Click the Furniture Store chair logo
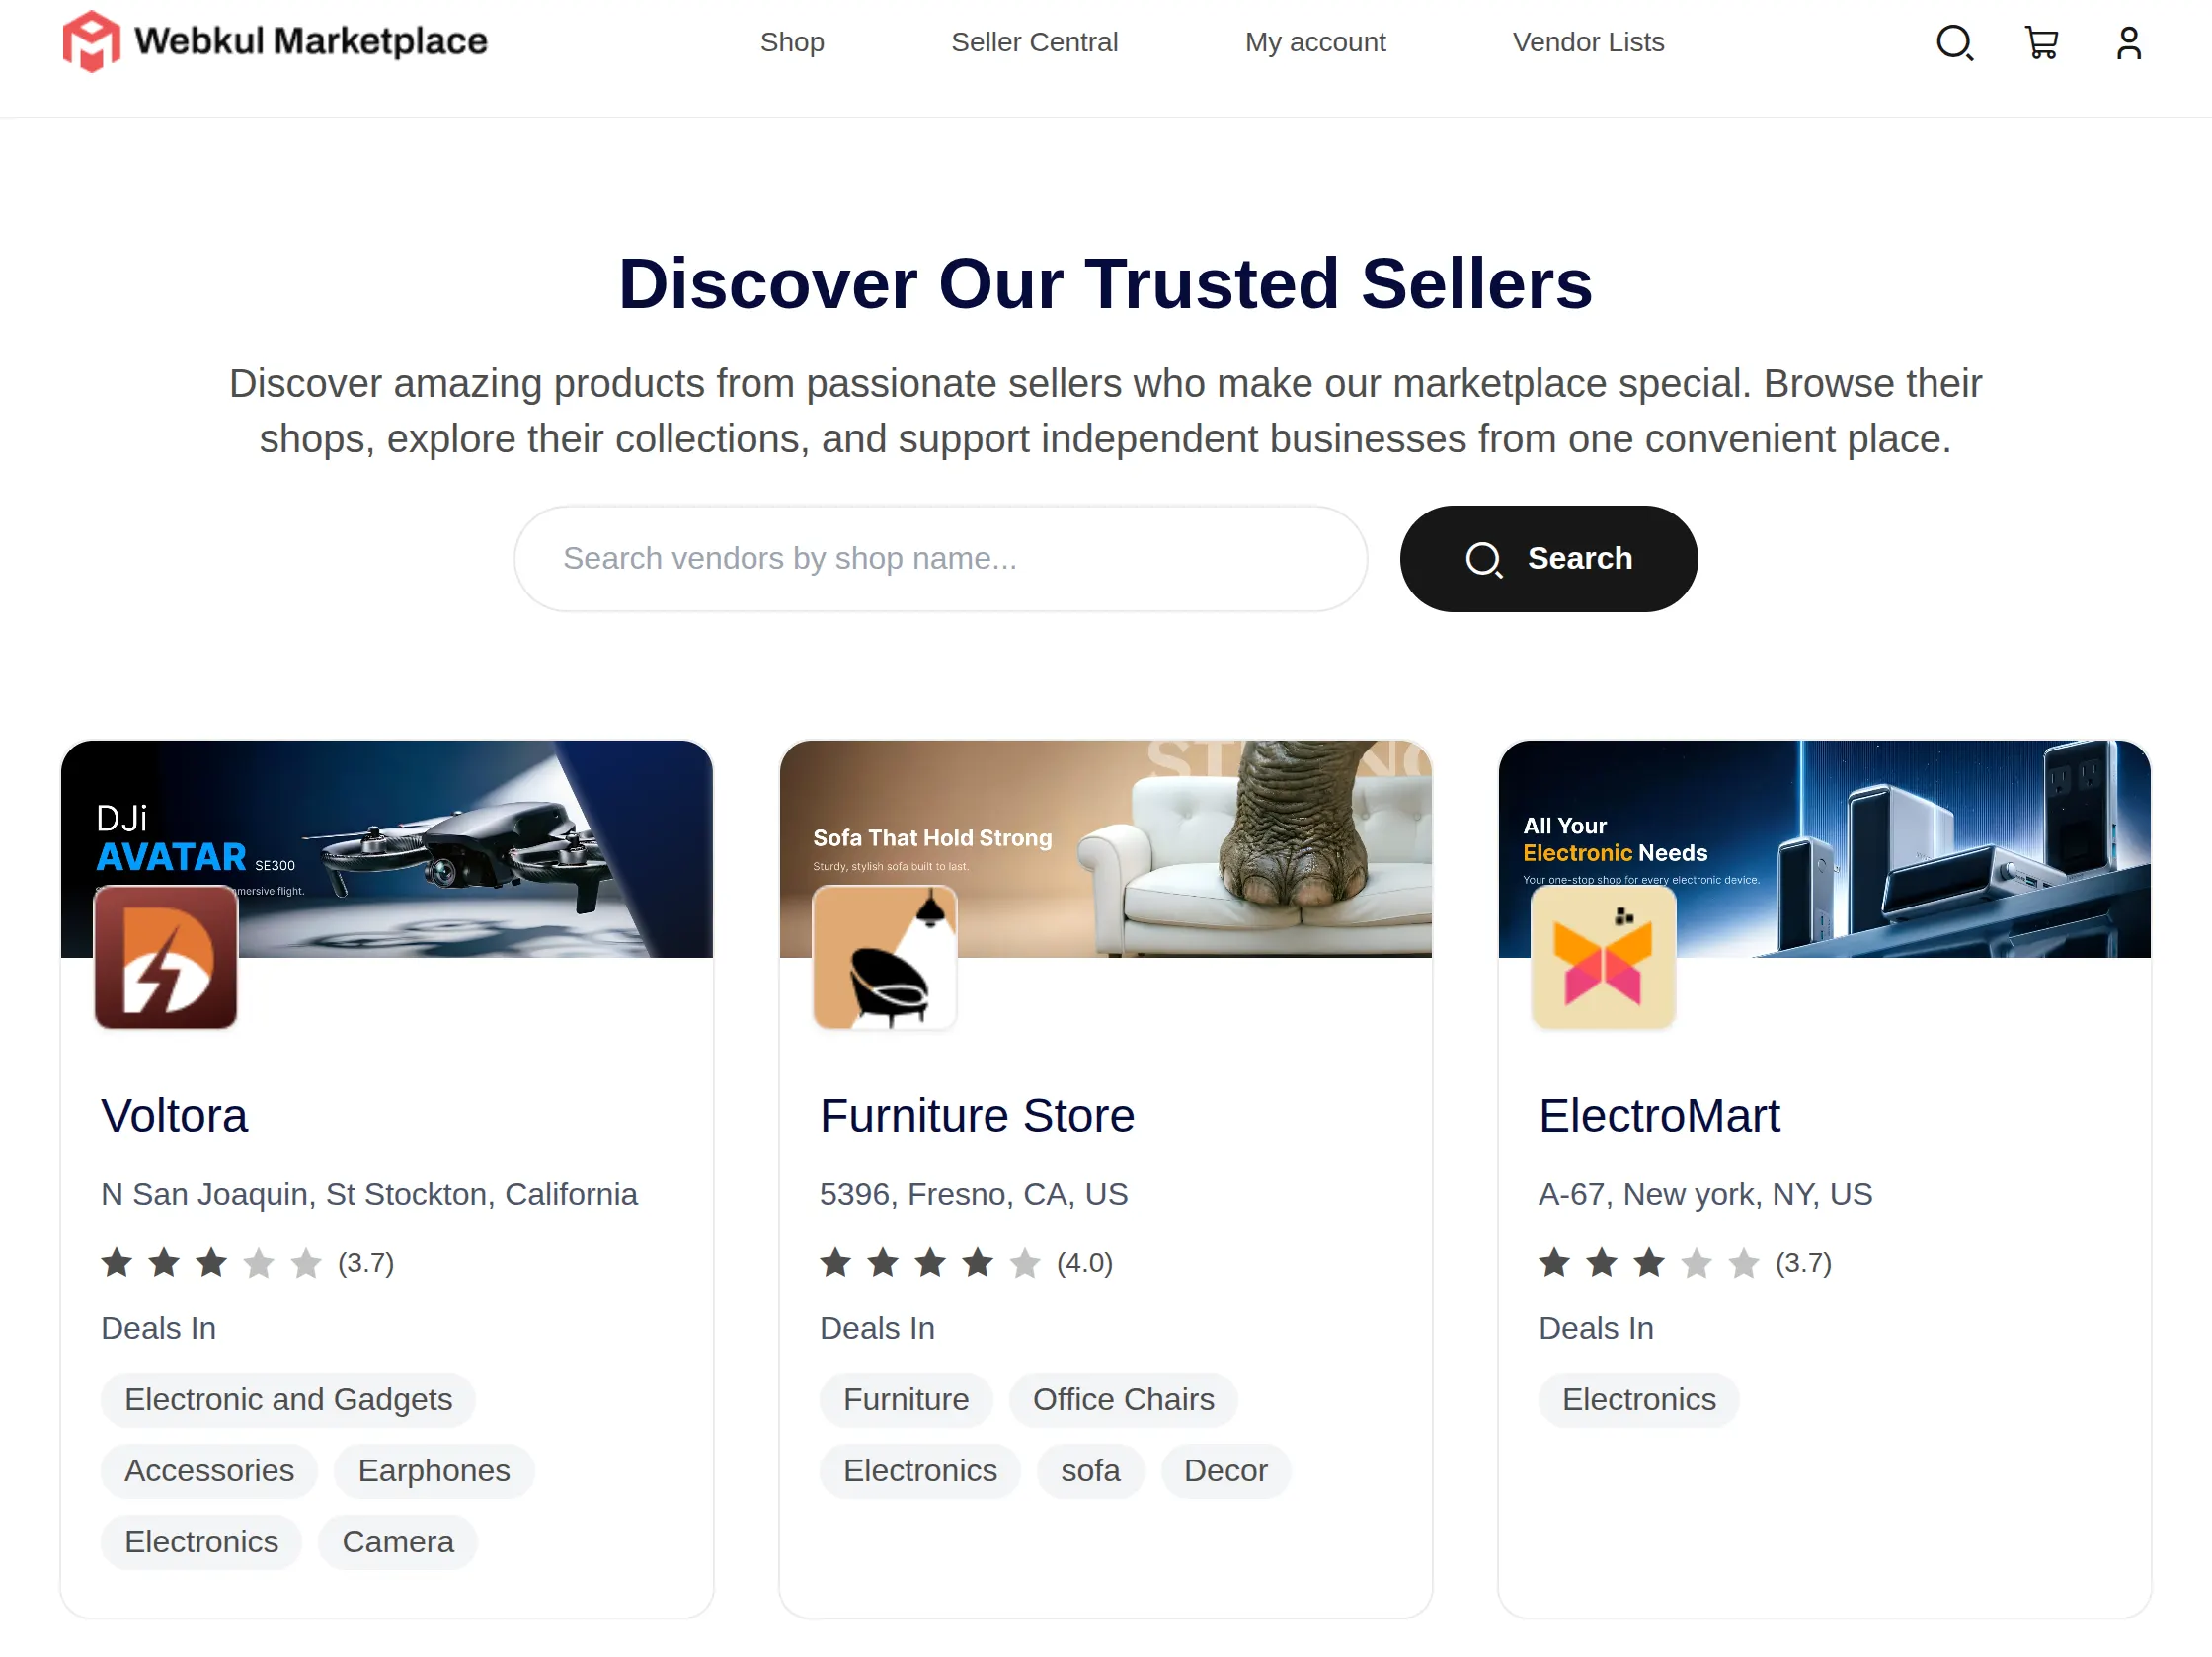The width and height of the screenshot is (2212, 1657). pyautogui.click(x=885, y=957)
